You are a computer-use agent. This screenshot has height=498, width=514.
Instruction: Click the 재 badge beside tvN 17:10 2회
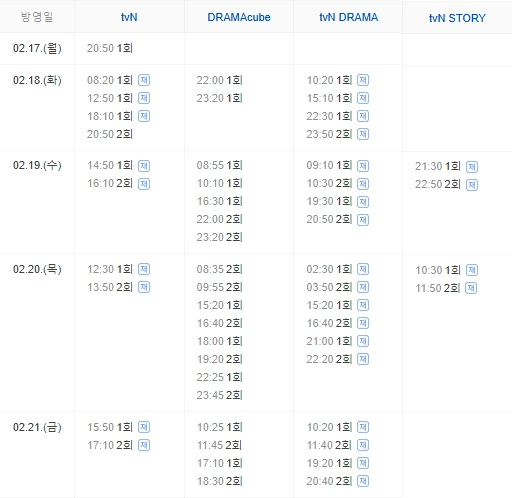[144, 445]
